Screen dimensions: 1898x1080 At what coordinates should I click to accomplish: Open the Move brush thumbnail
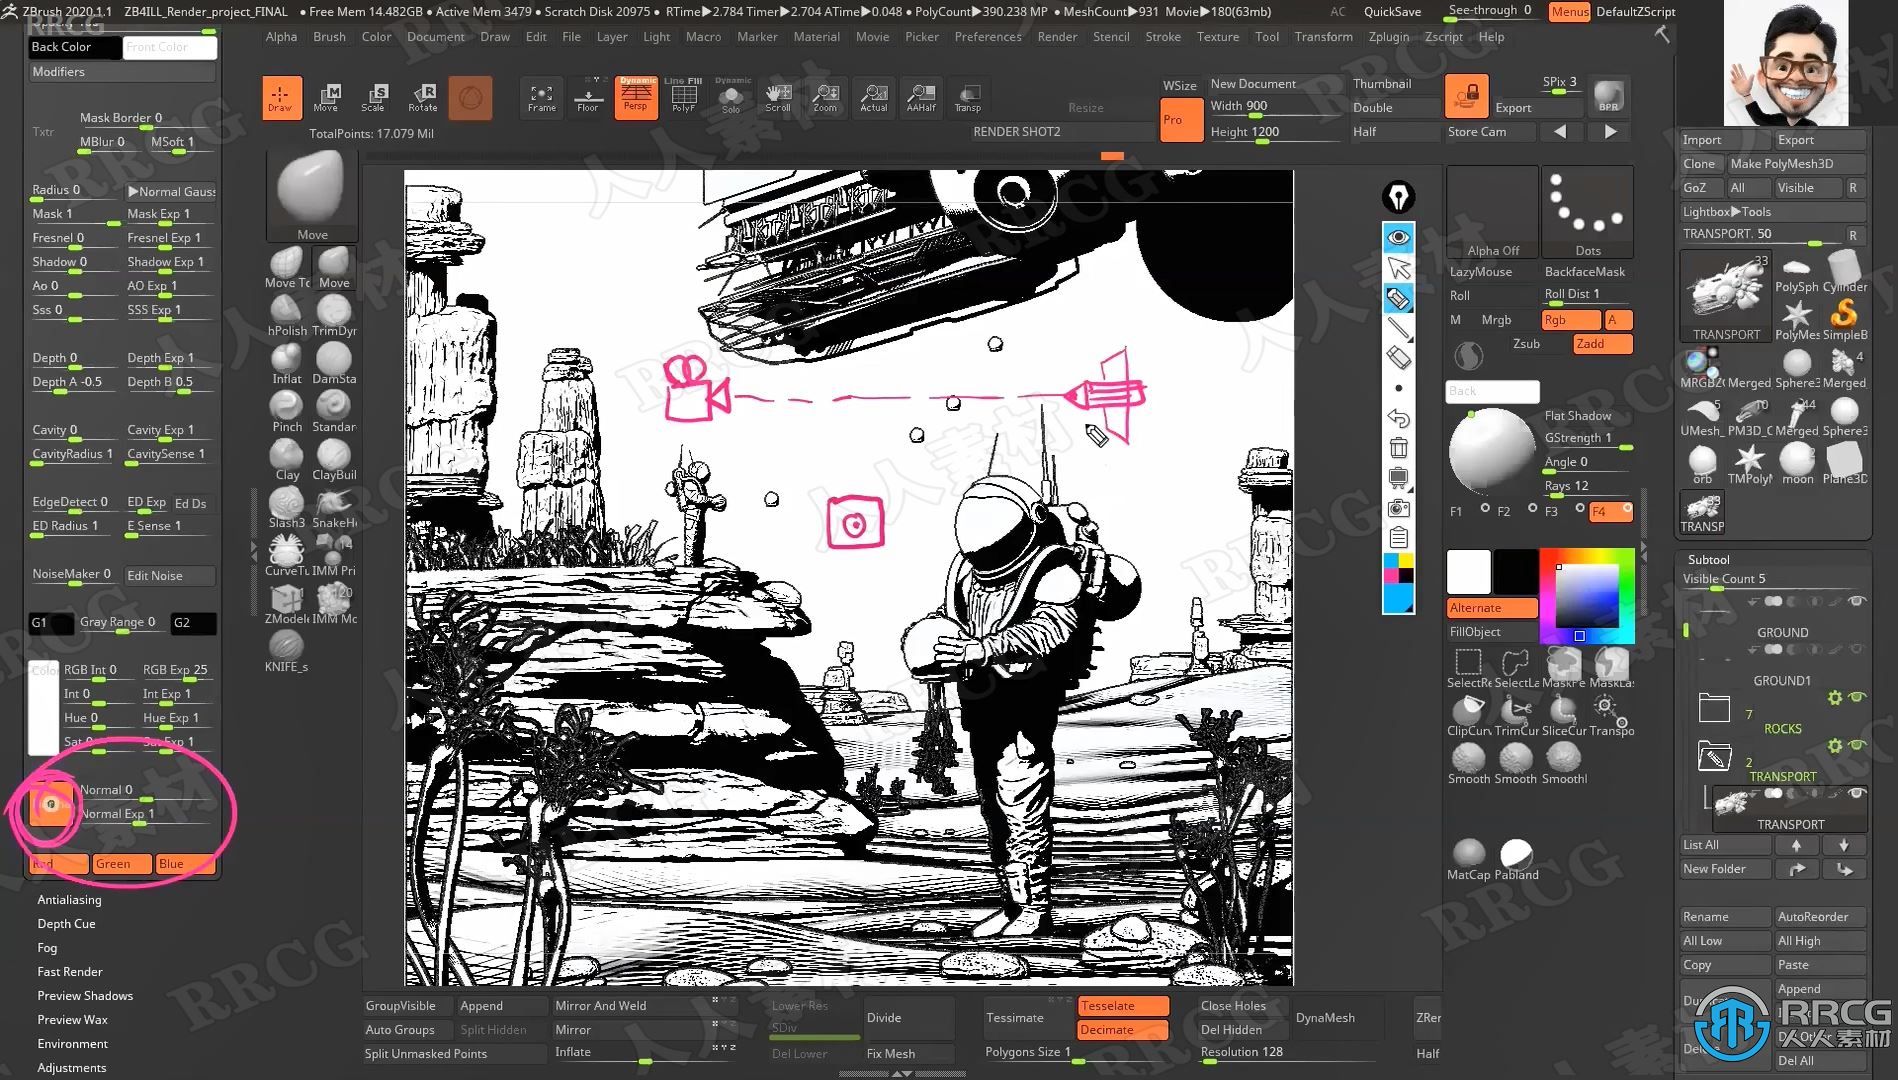(312, 195)
